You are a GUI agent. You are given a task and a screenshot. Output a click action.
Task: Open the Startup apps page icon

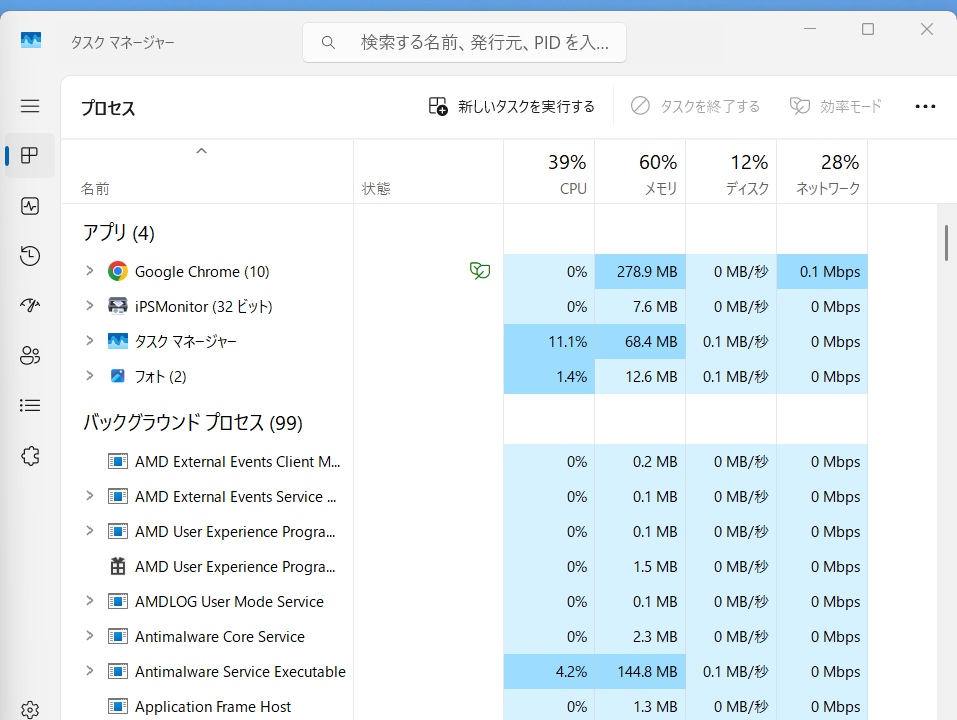pos(30,306)
